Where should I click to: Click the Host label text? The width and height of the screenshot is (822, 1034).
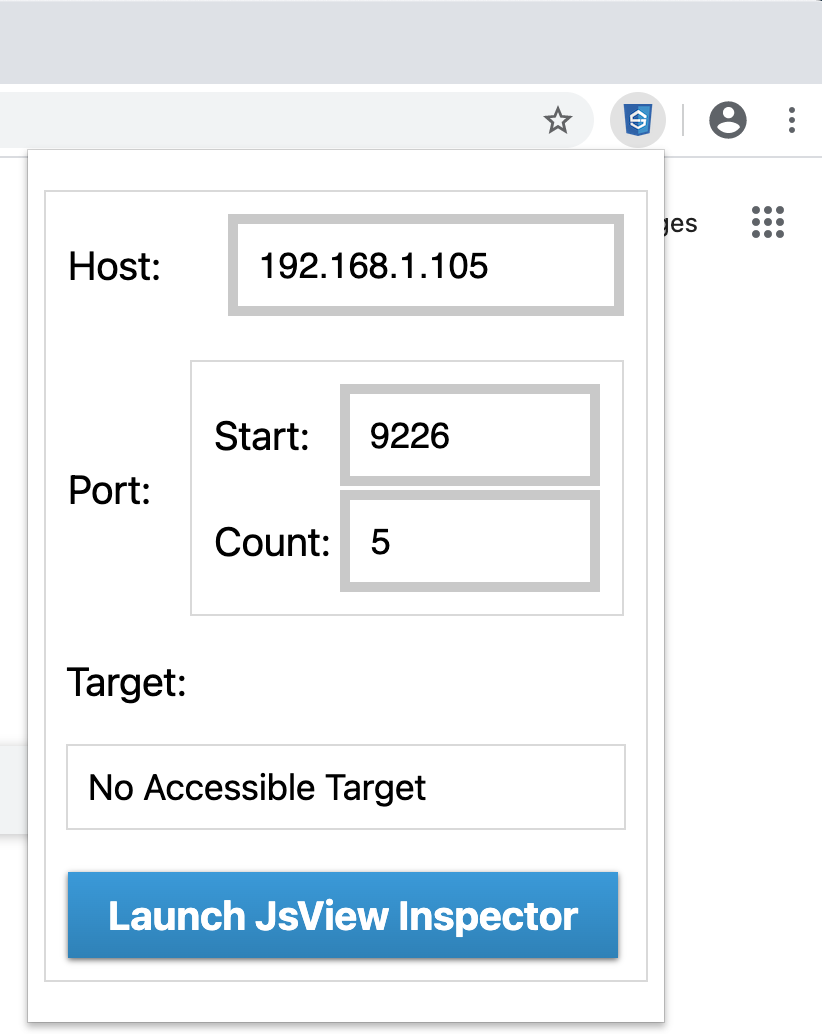coord(114,267)
